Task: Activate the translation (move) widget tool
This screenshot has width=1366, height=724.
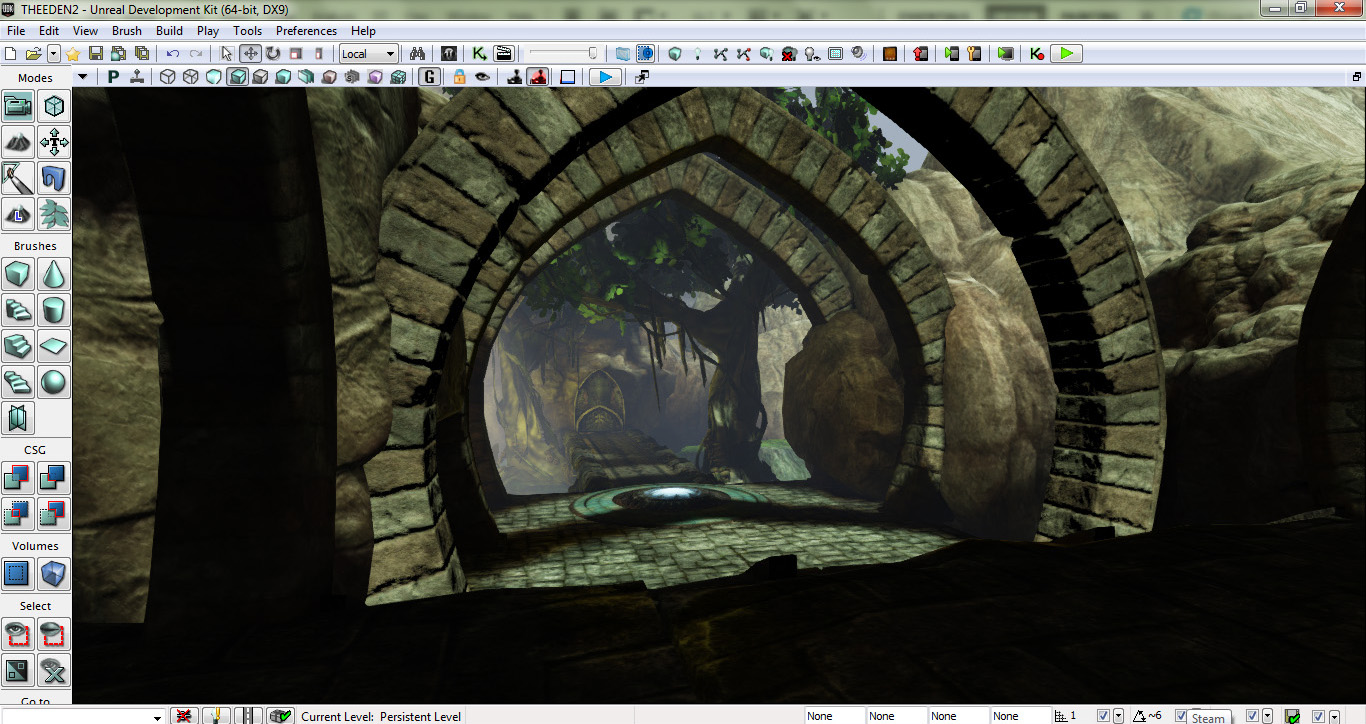Action: [x=250, y=54]
